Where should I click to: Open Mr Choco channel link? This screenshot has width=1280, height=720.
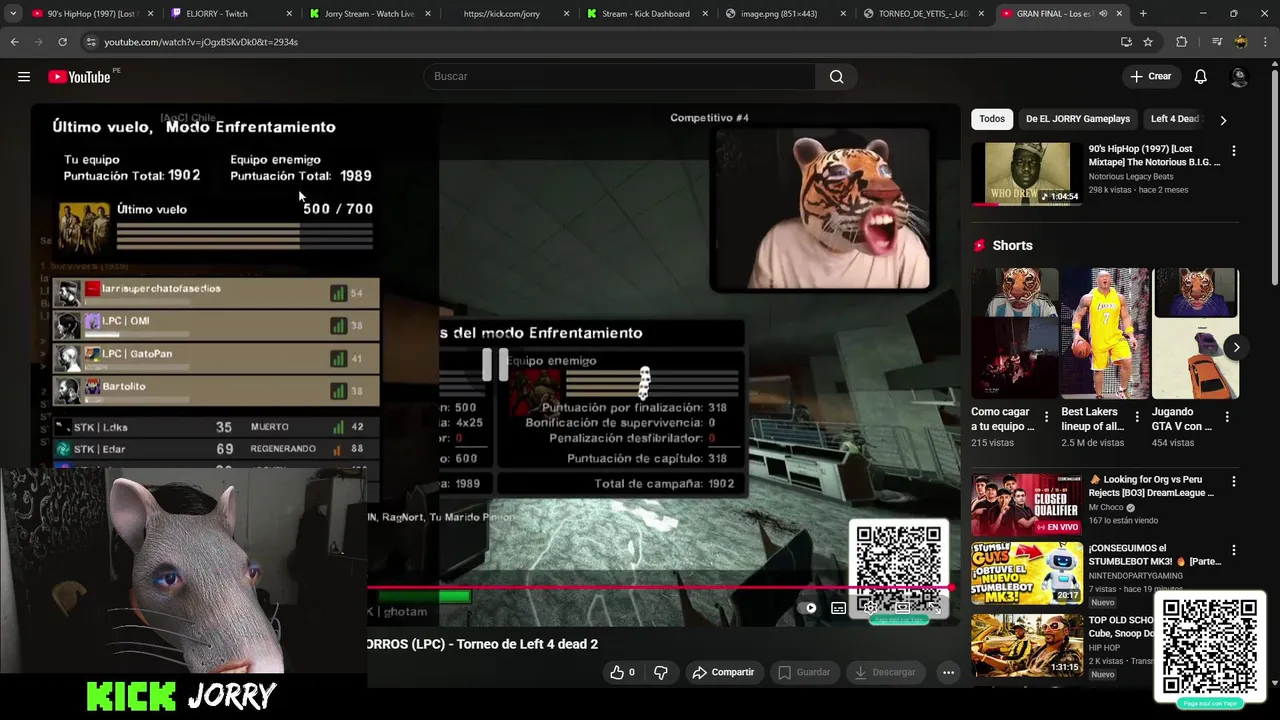tap(1106, 507)
